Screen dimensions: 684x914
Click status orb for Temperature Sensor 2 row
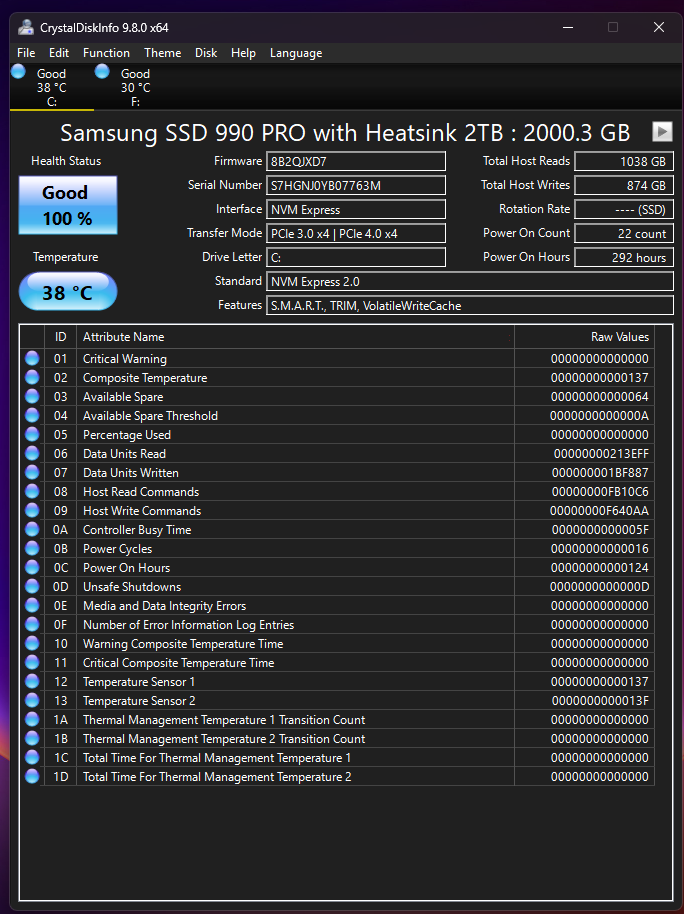click(x=32, y=701)
